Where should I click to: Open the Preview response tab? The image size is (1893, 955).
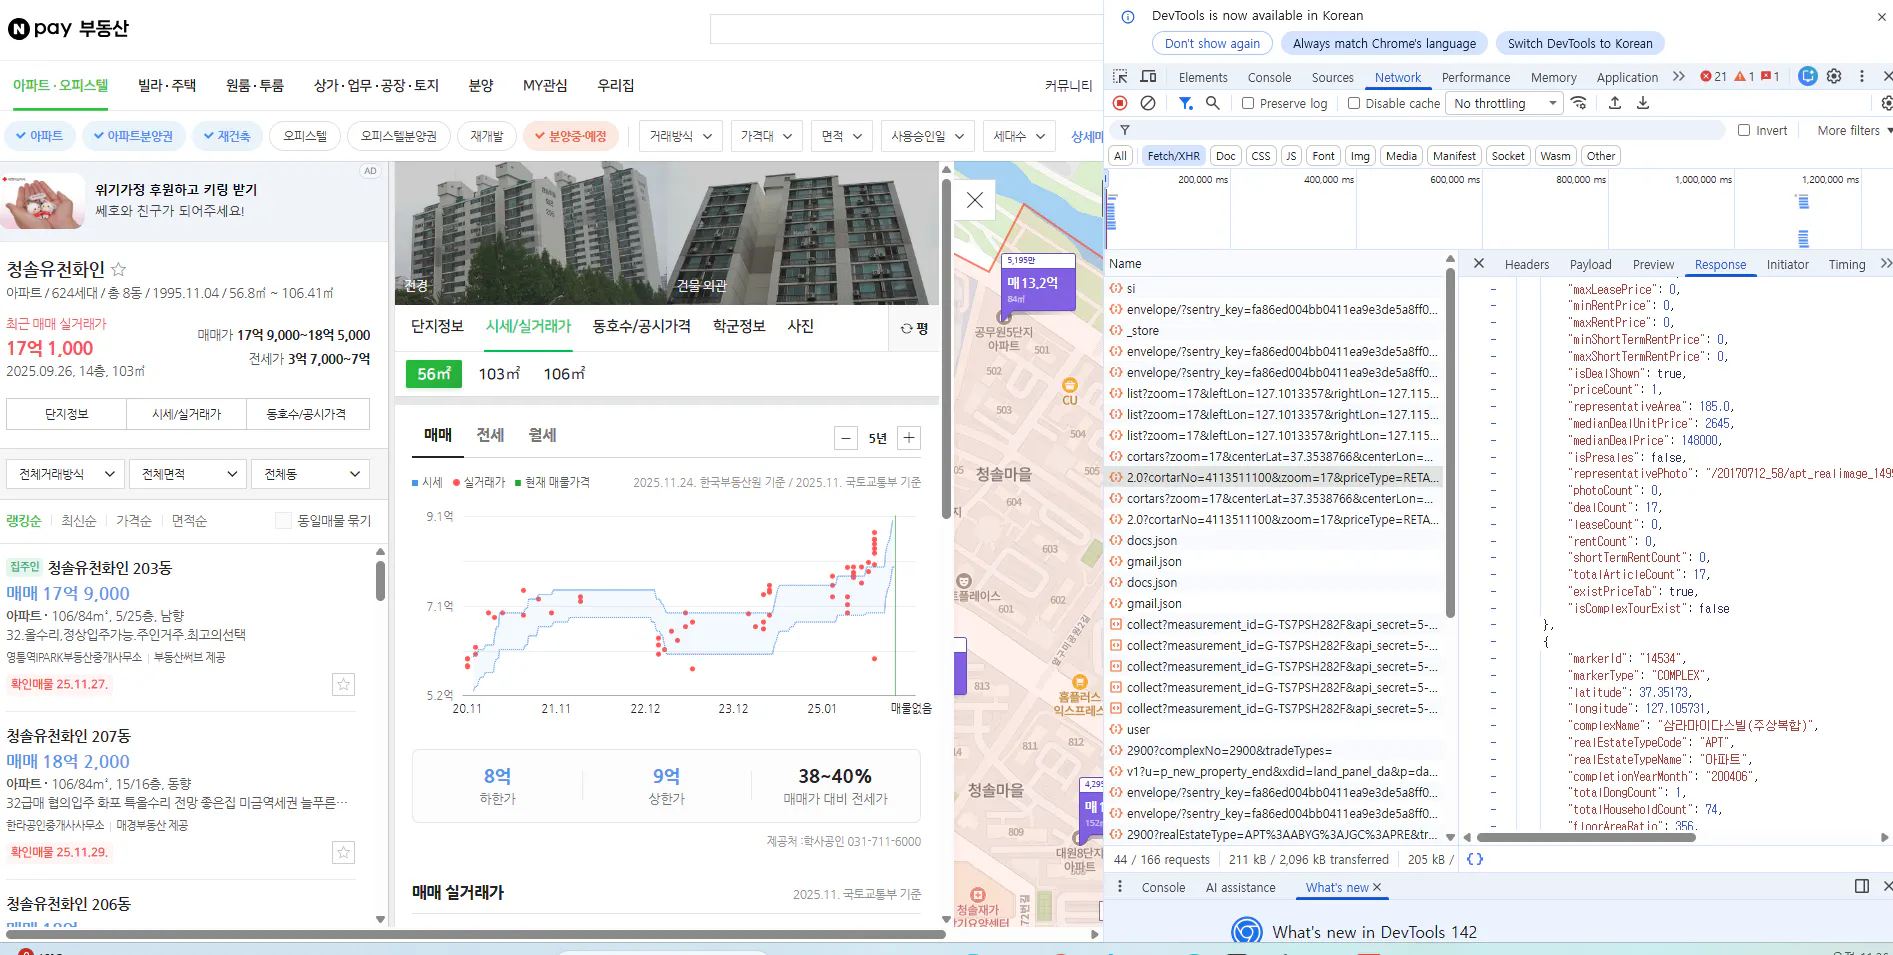pyautogui.click(x=1653, y=264)
